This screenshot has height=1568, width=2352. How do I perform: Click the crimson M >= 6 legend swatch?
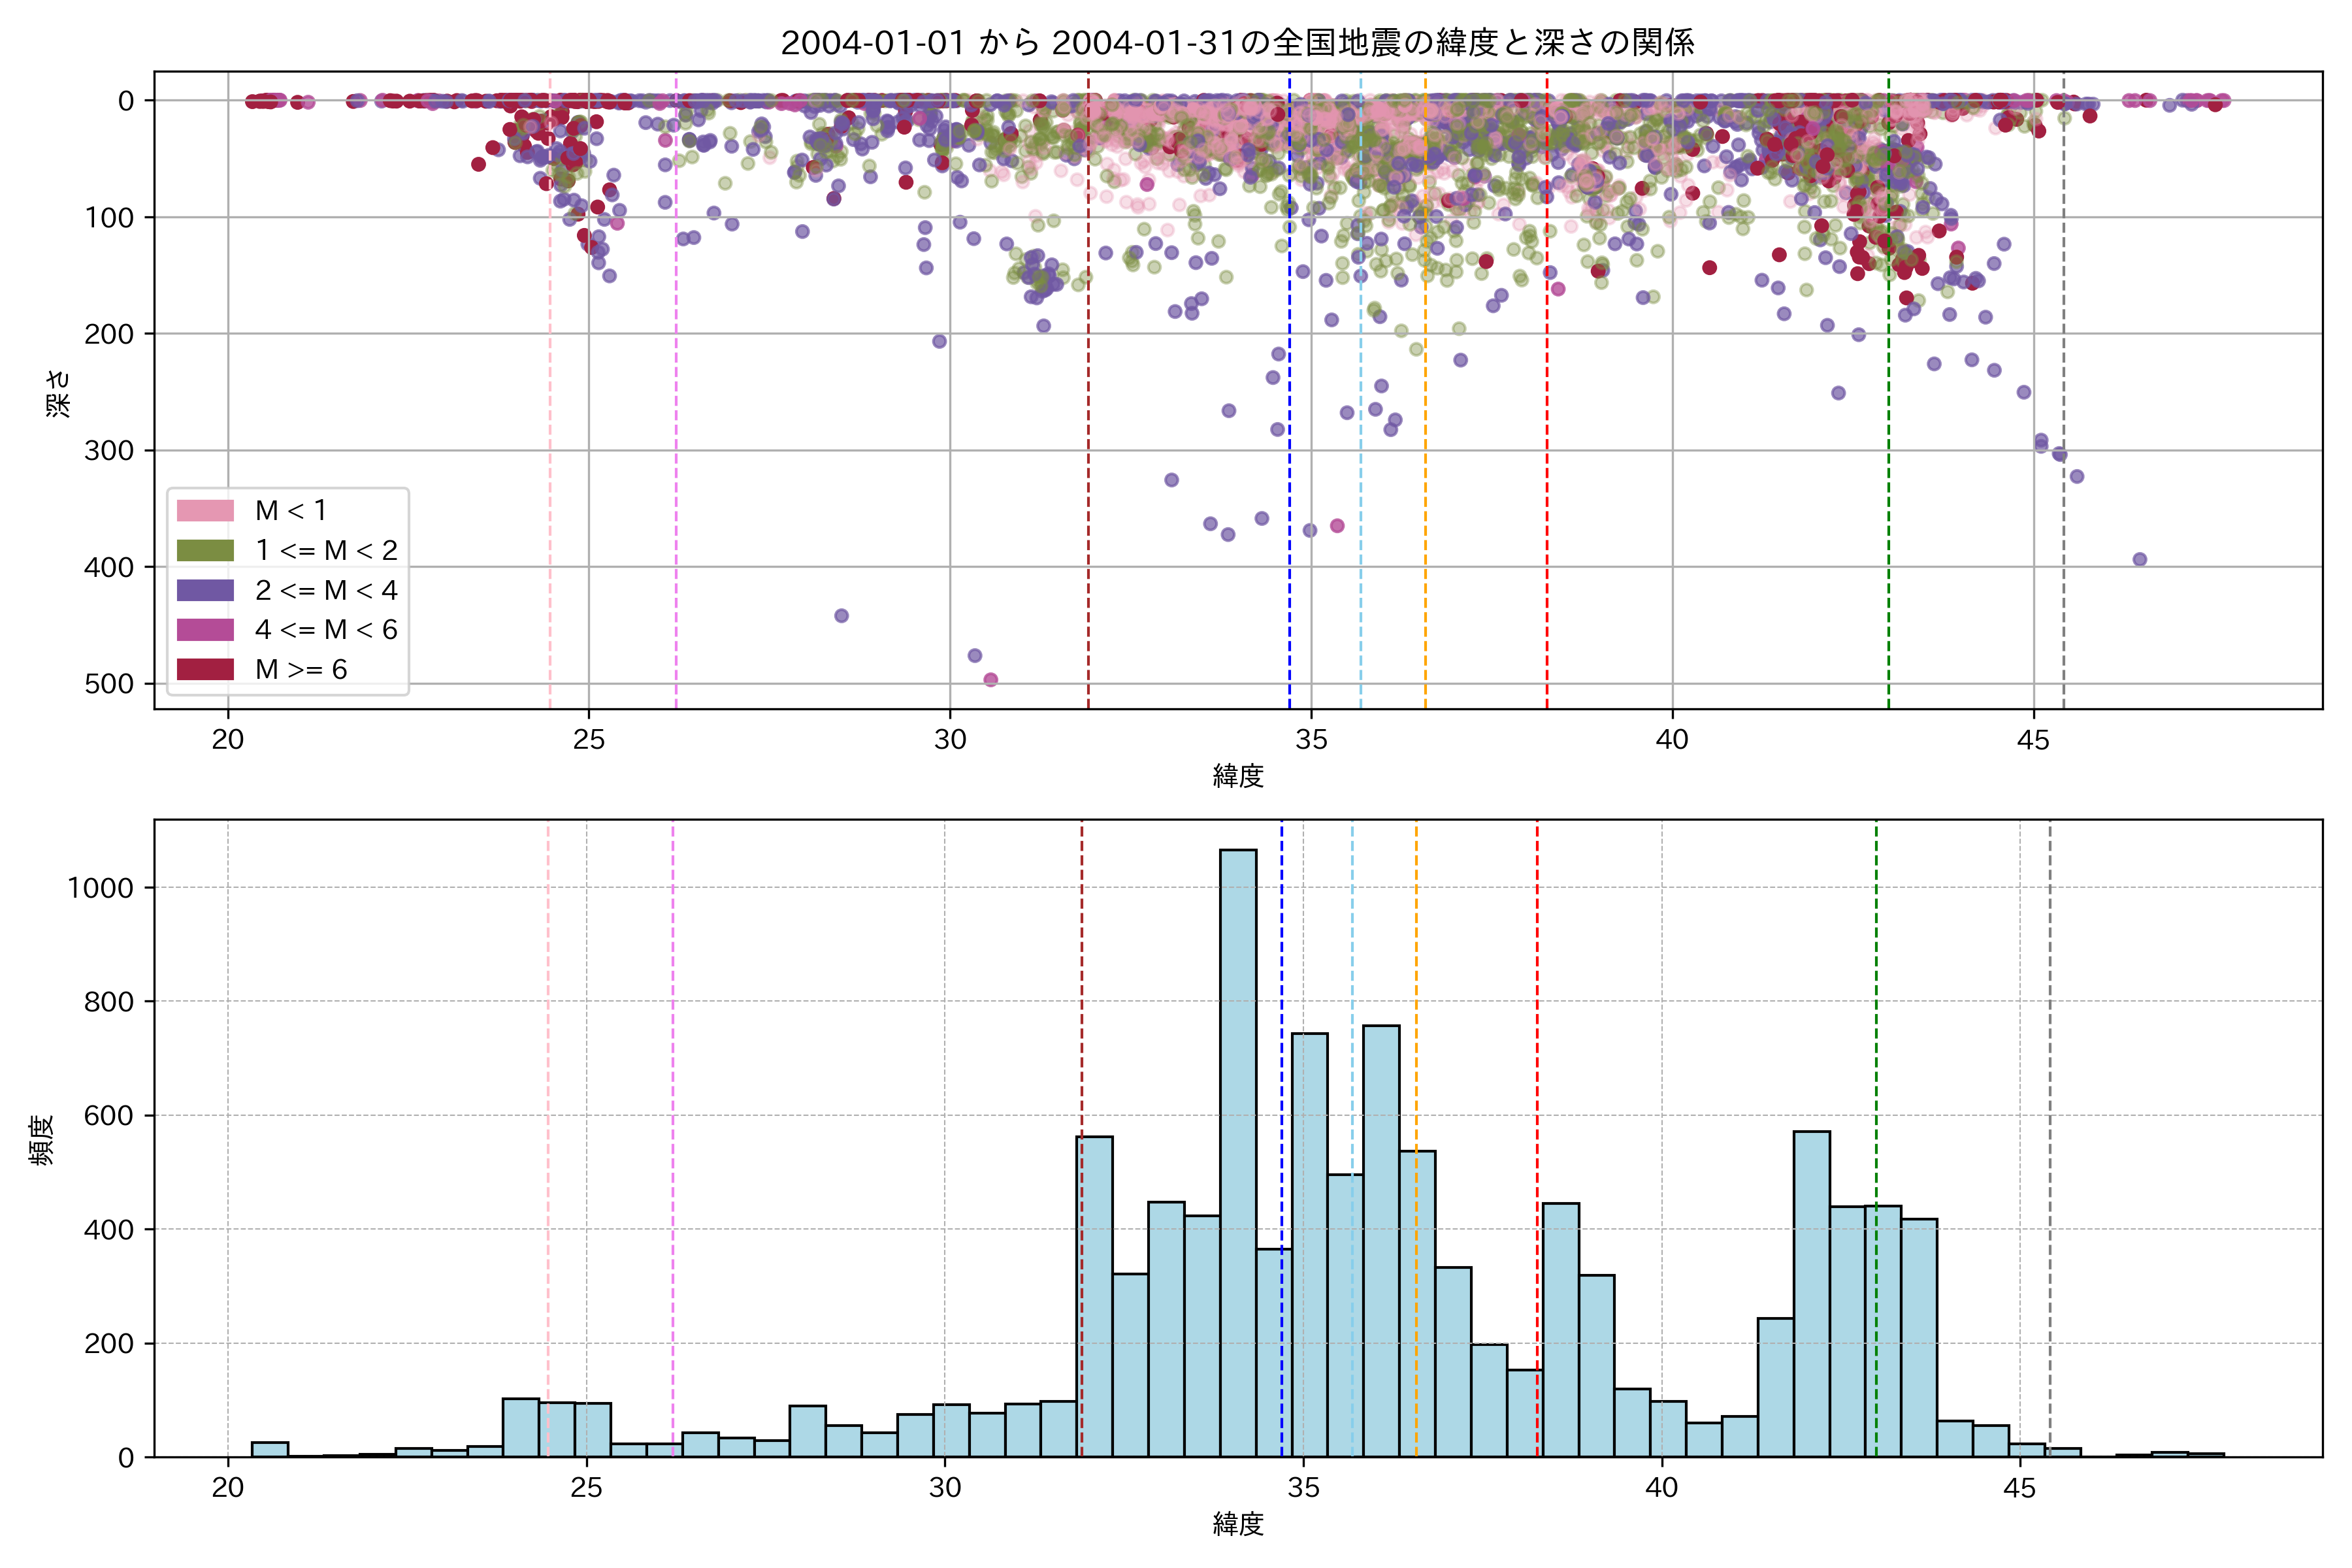205,669
